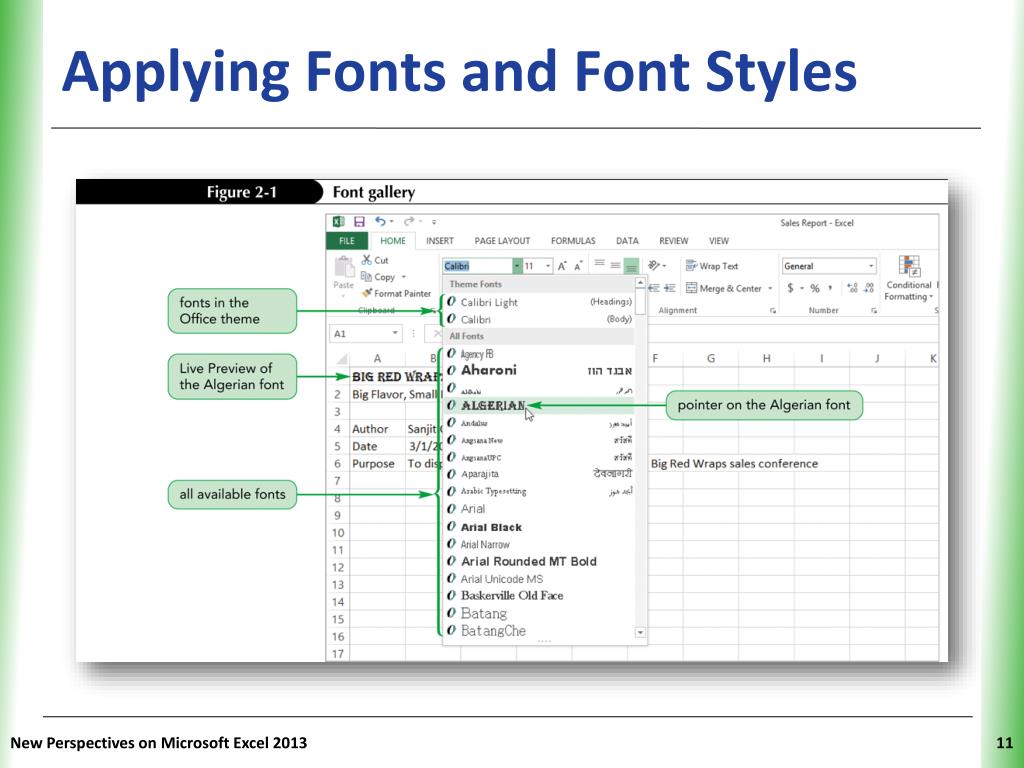Viewport: 1024px width, 768px height.
Task: Select the Agency FB font
Action: [539, 354]
